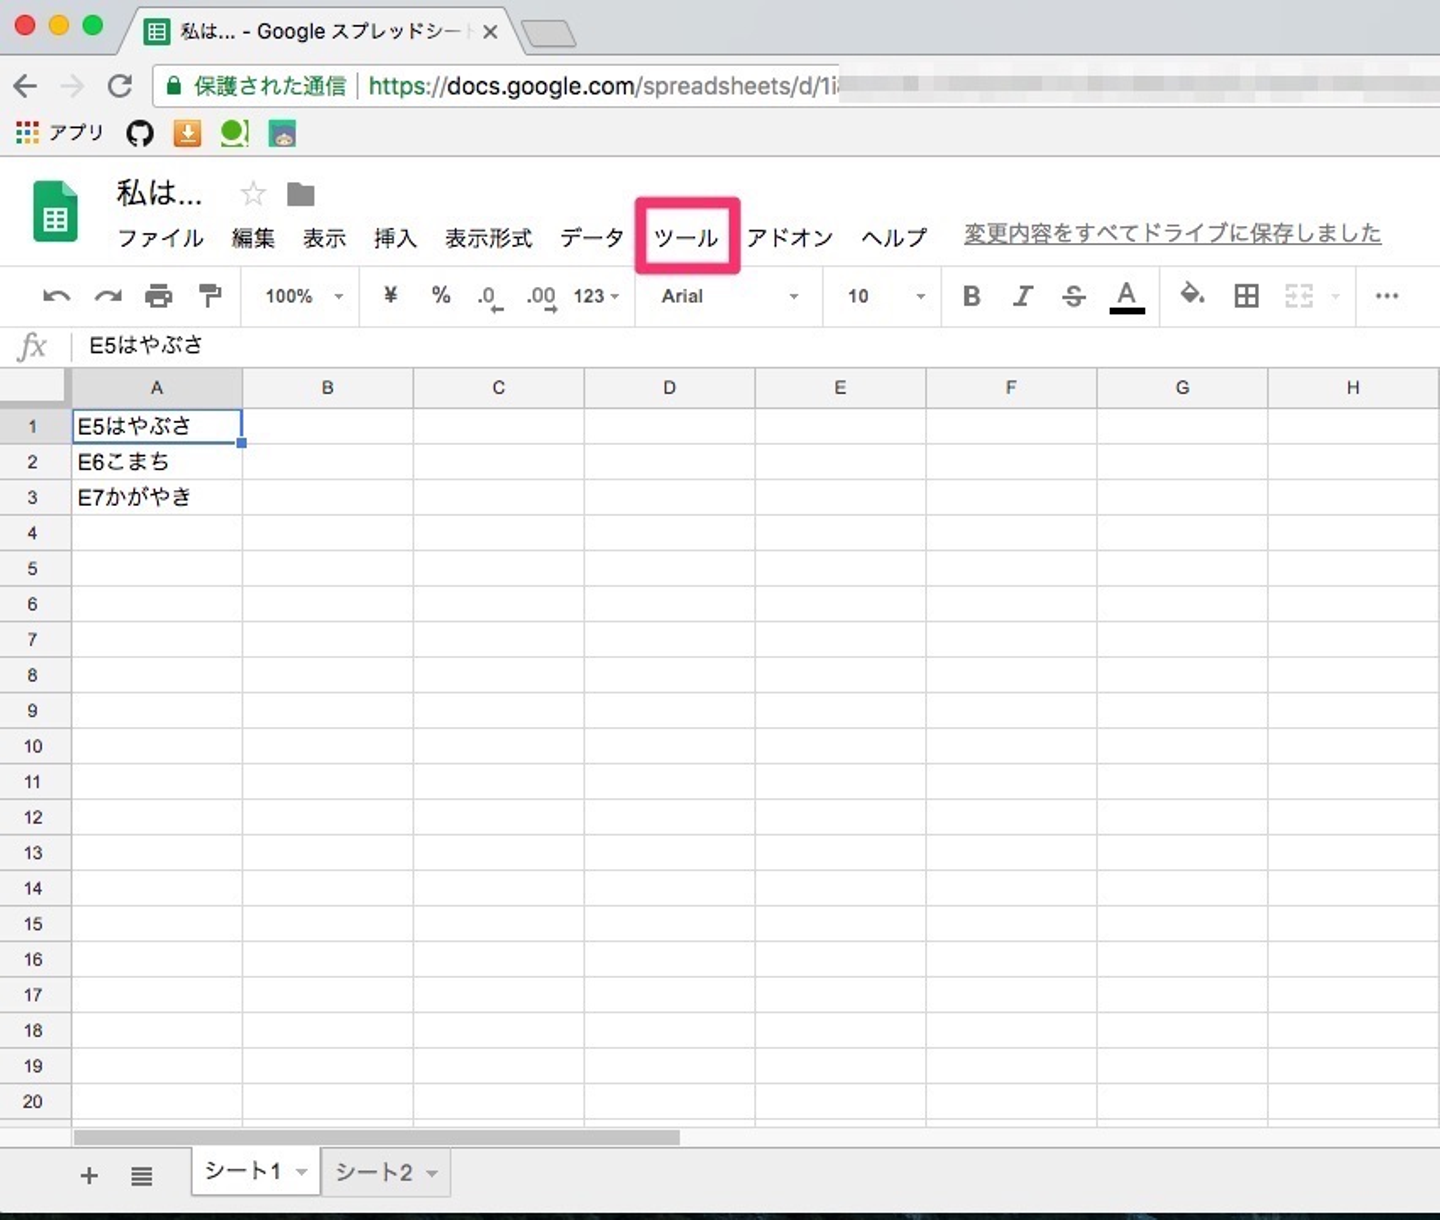Decrease decimal places icon
1440x1220 pixels.
tap(490, 297)
